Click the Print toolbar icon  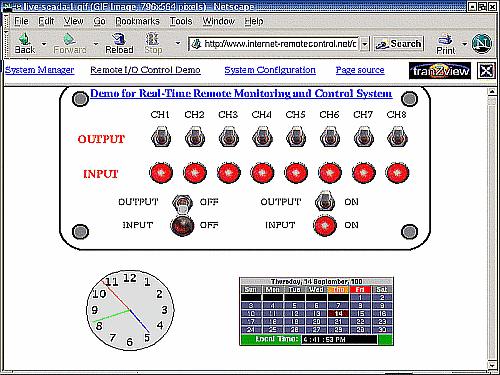coord(446,44)
